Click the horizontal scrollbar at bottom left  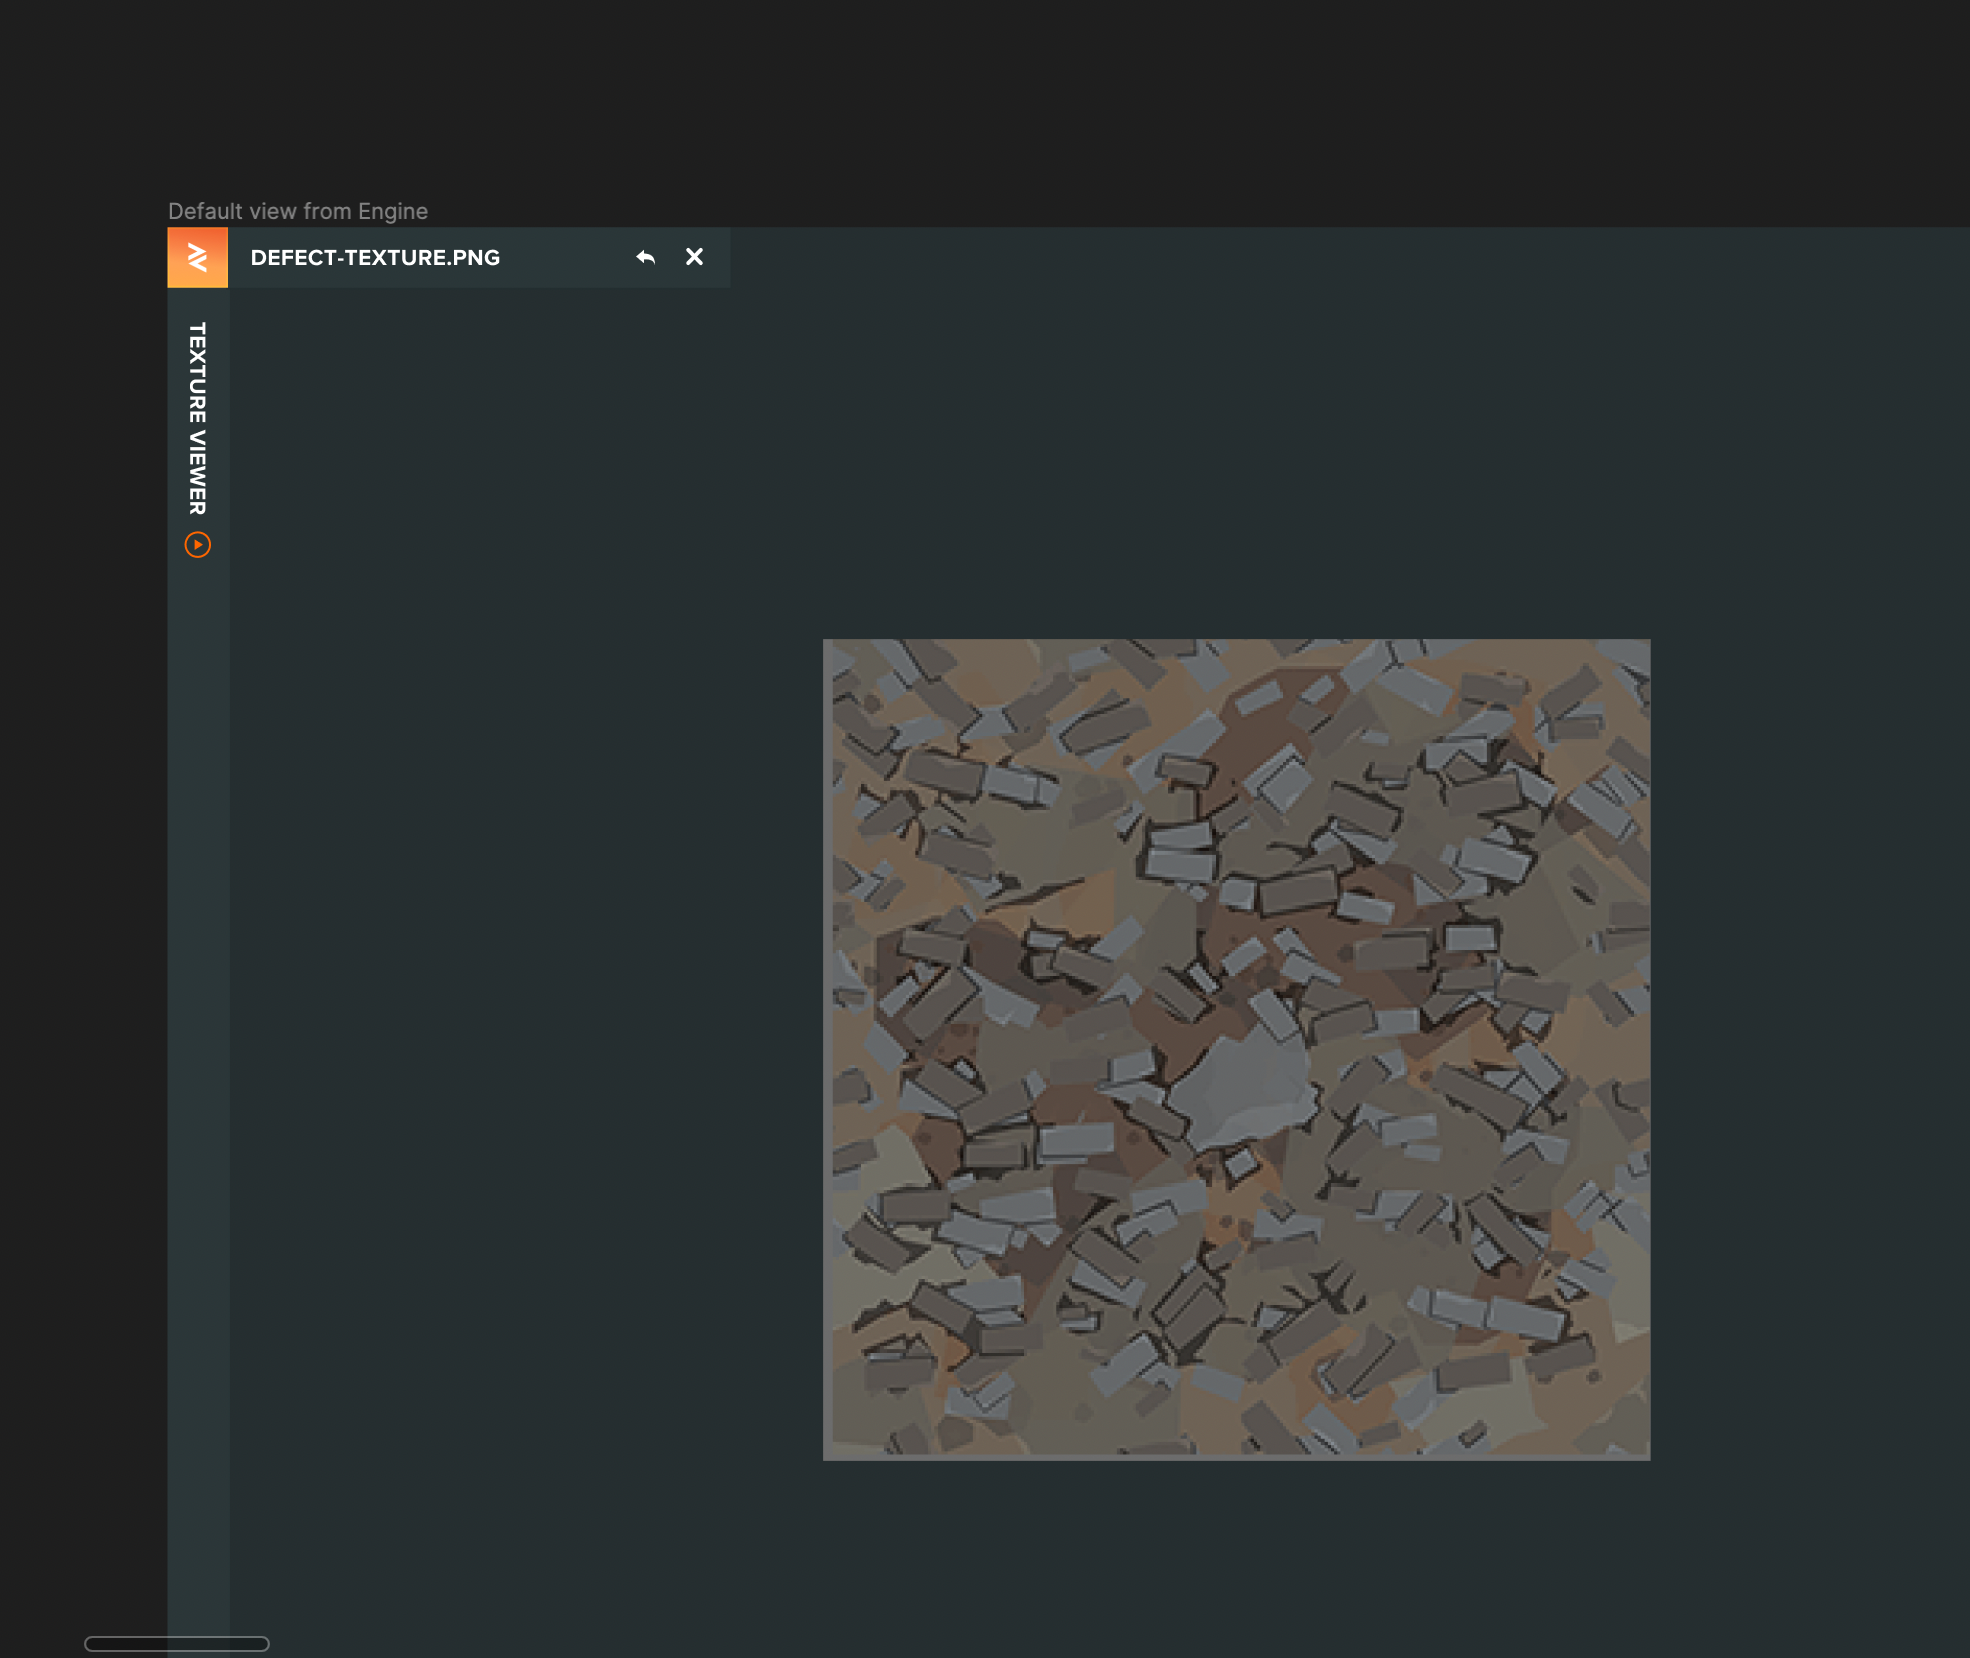pyautogui.click(x=177, y=1643)
